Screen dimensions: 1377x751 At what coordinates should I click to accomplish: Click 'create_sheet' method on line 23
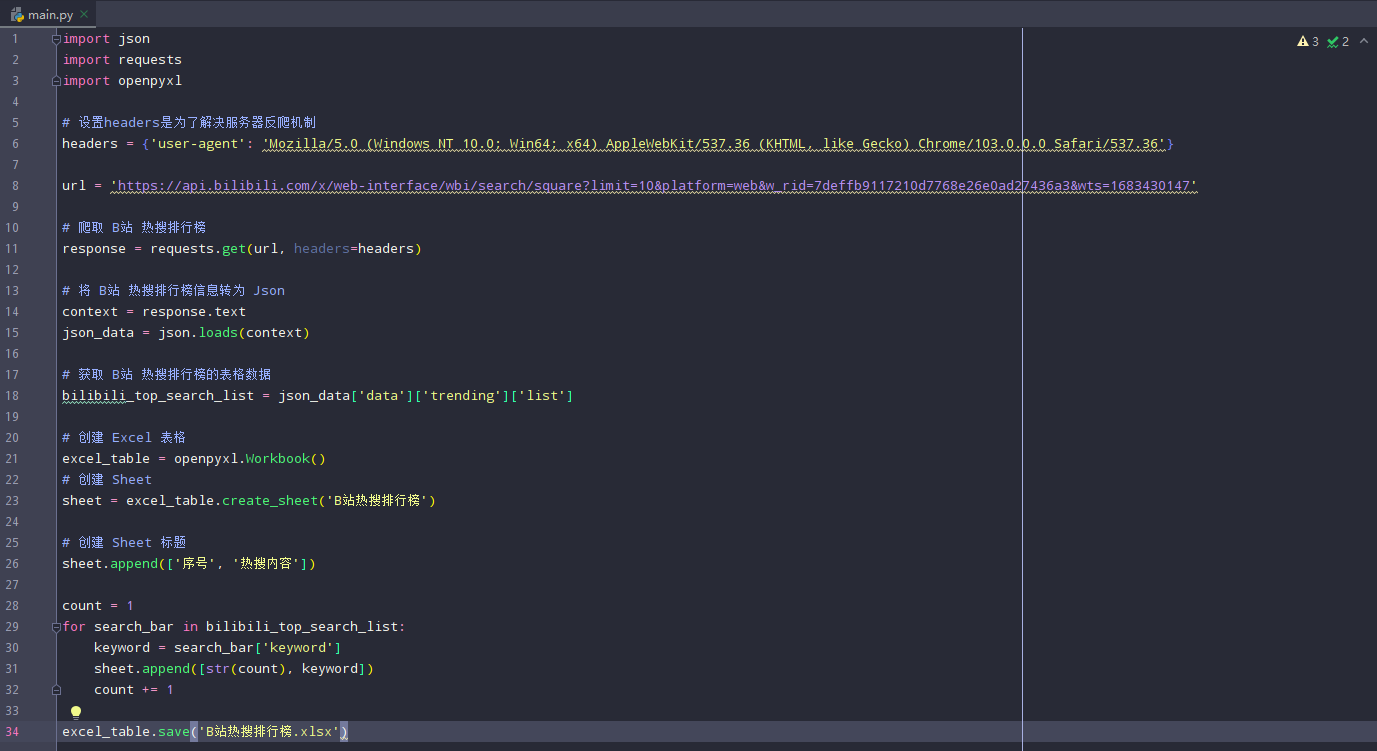[270, 501]
